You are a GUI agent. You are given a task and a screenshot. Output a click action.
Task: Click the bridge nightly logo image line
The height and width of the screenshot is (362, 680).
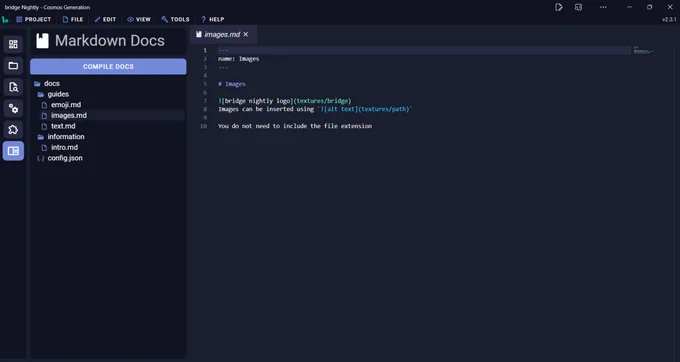coord(284,101)
